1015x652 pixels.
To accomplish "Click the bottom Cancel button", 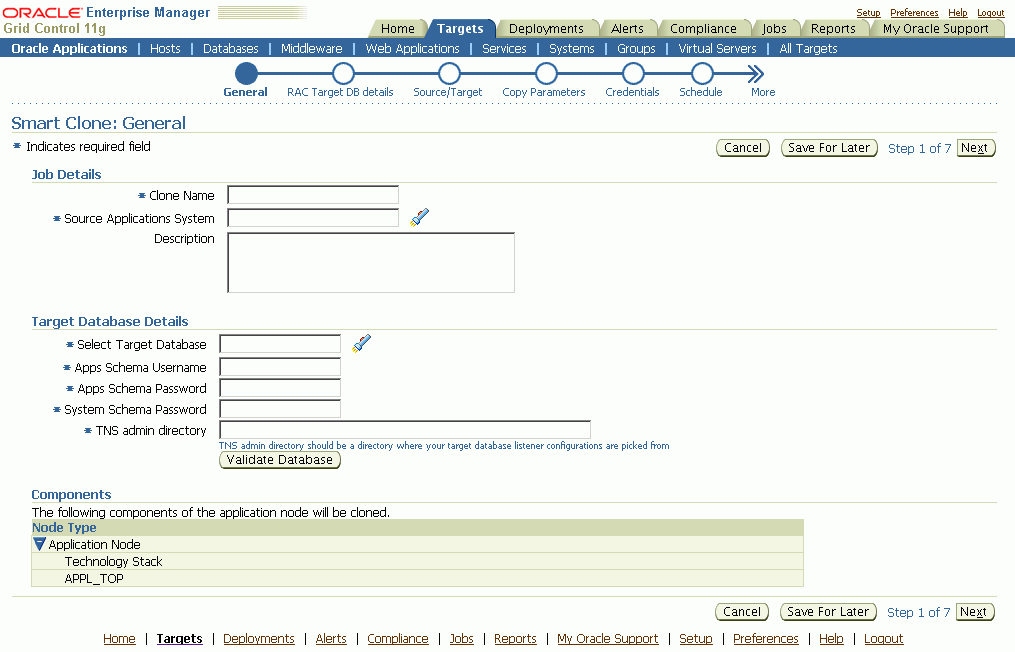I will pos(742,612).
